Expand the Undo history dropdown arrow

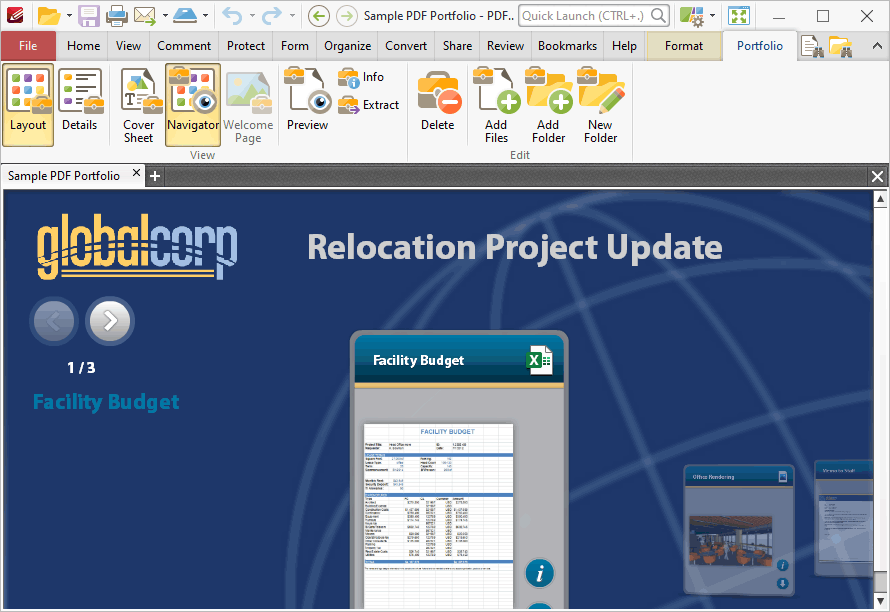(251, 16)
